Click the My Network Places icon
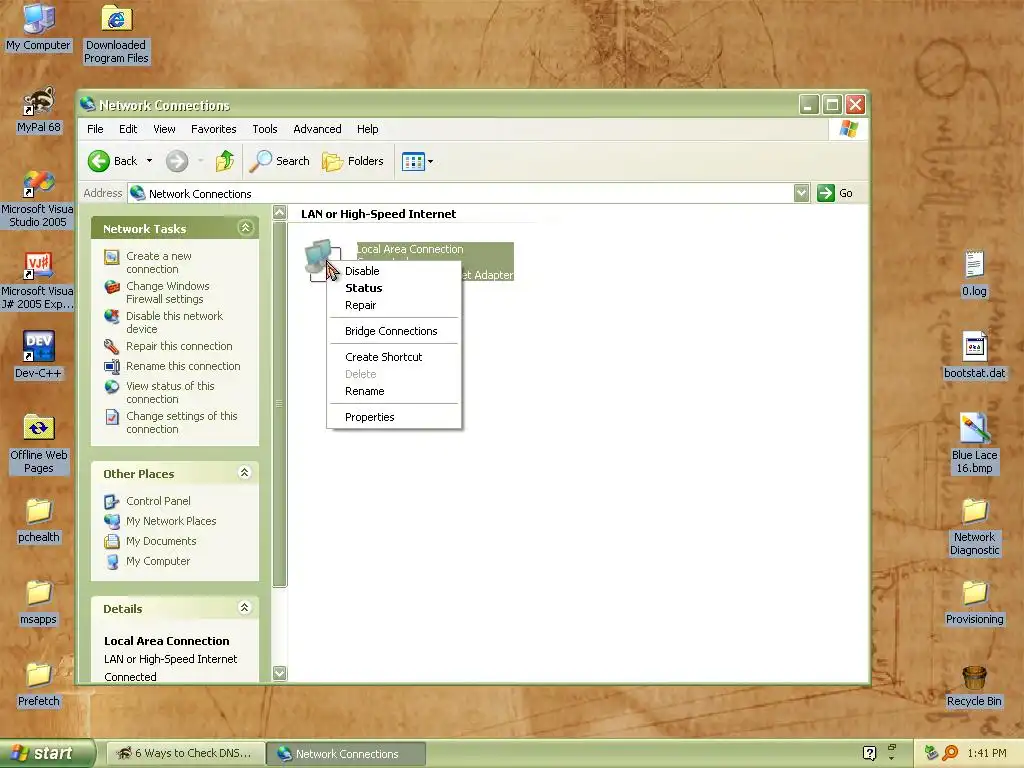Screen dimensions: 1024x768 112,521
